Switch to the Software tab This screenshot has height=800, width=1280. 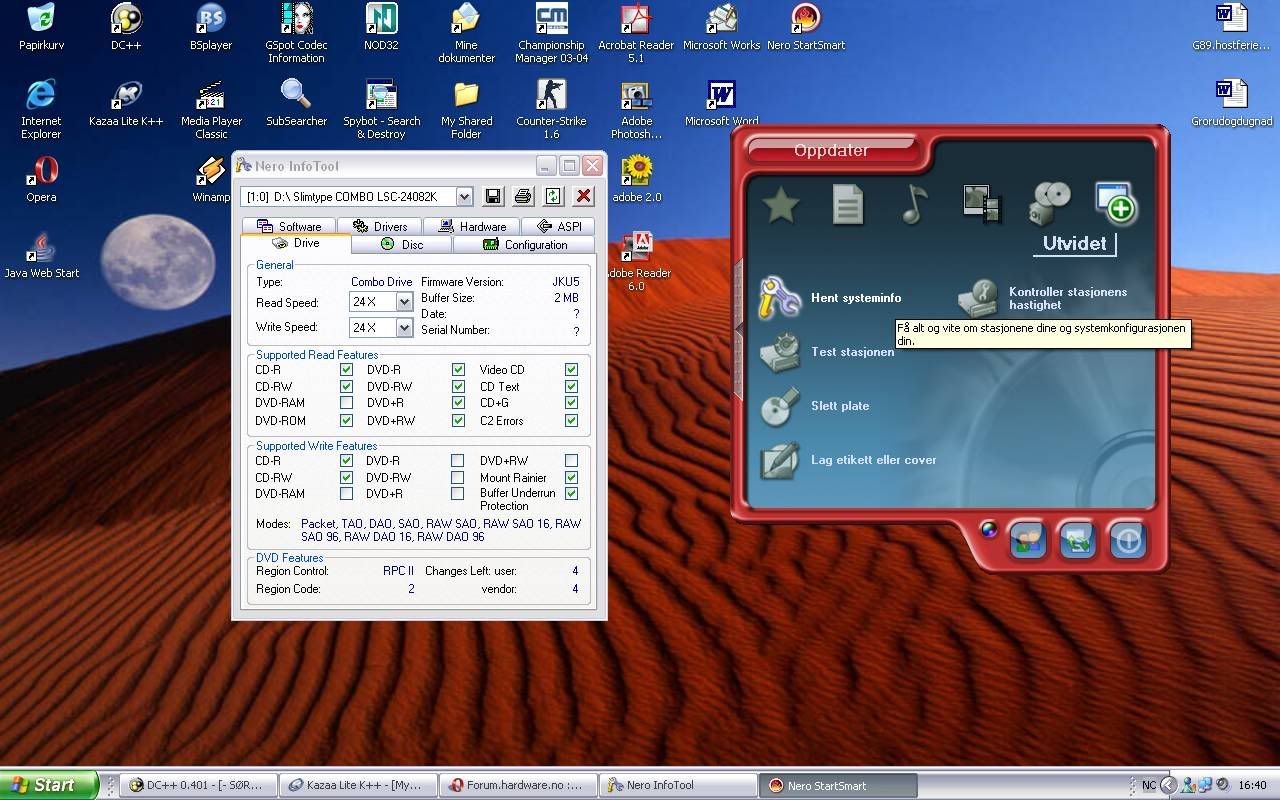(x=289, y=226)
